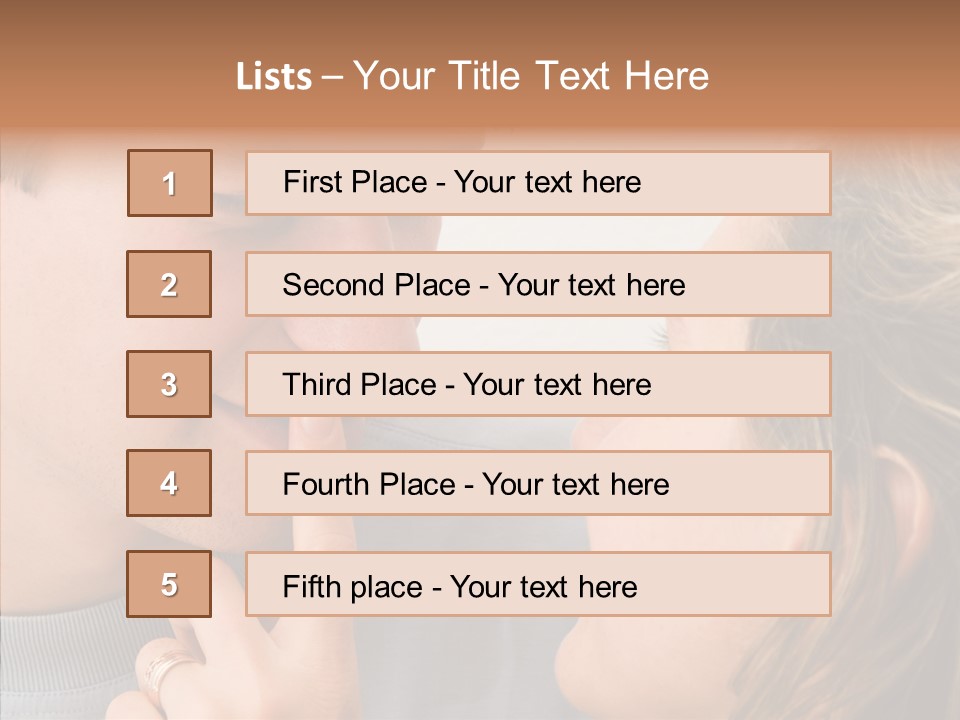960x720 pixels.
Task: Select the number 1 box
Action: pyautogui.click(x=170, y=183)
